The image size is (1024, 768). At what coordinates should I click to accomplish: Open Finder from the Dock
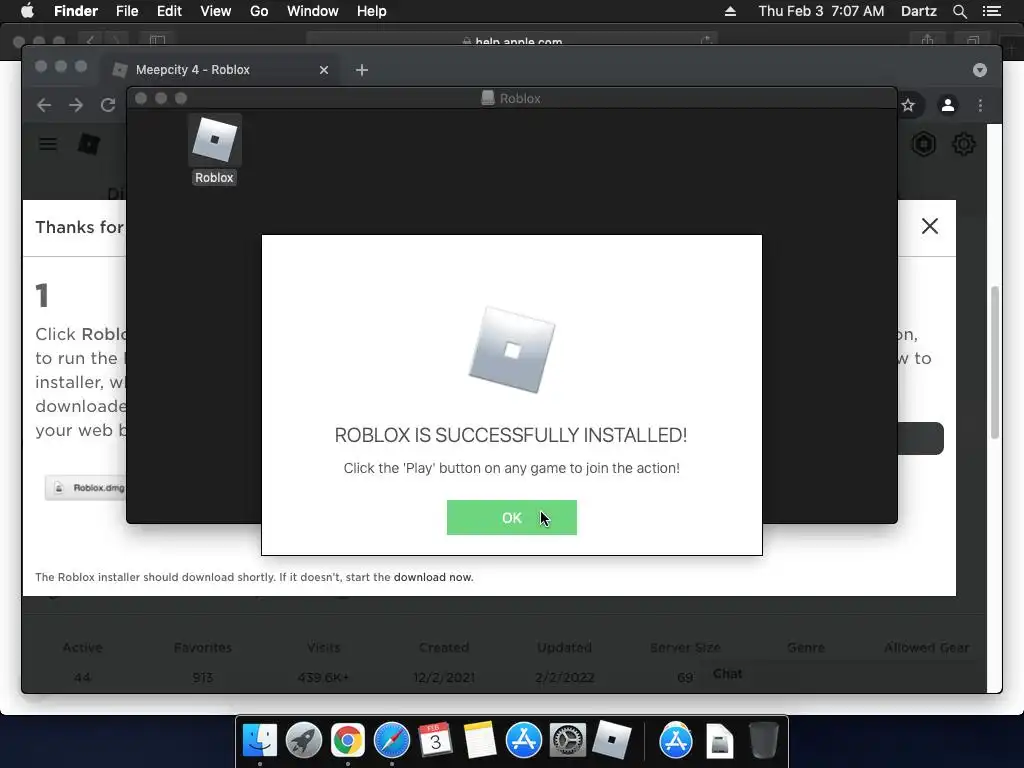260,741
